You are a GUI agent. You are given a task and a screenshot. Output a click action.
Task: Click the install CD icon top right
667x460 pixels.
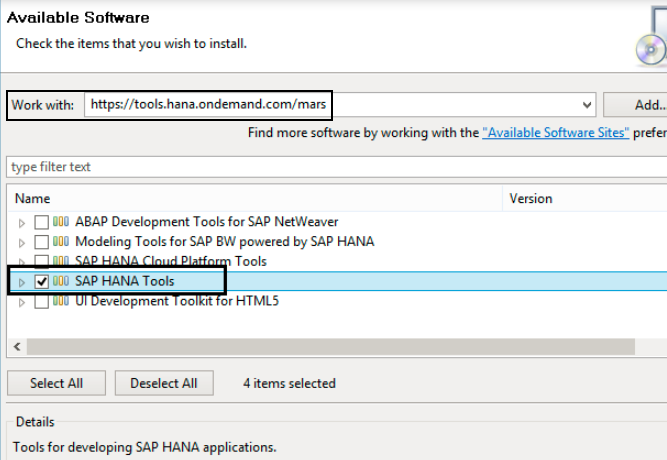click(650, 45)
